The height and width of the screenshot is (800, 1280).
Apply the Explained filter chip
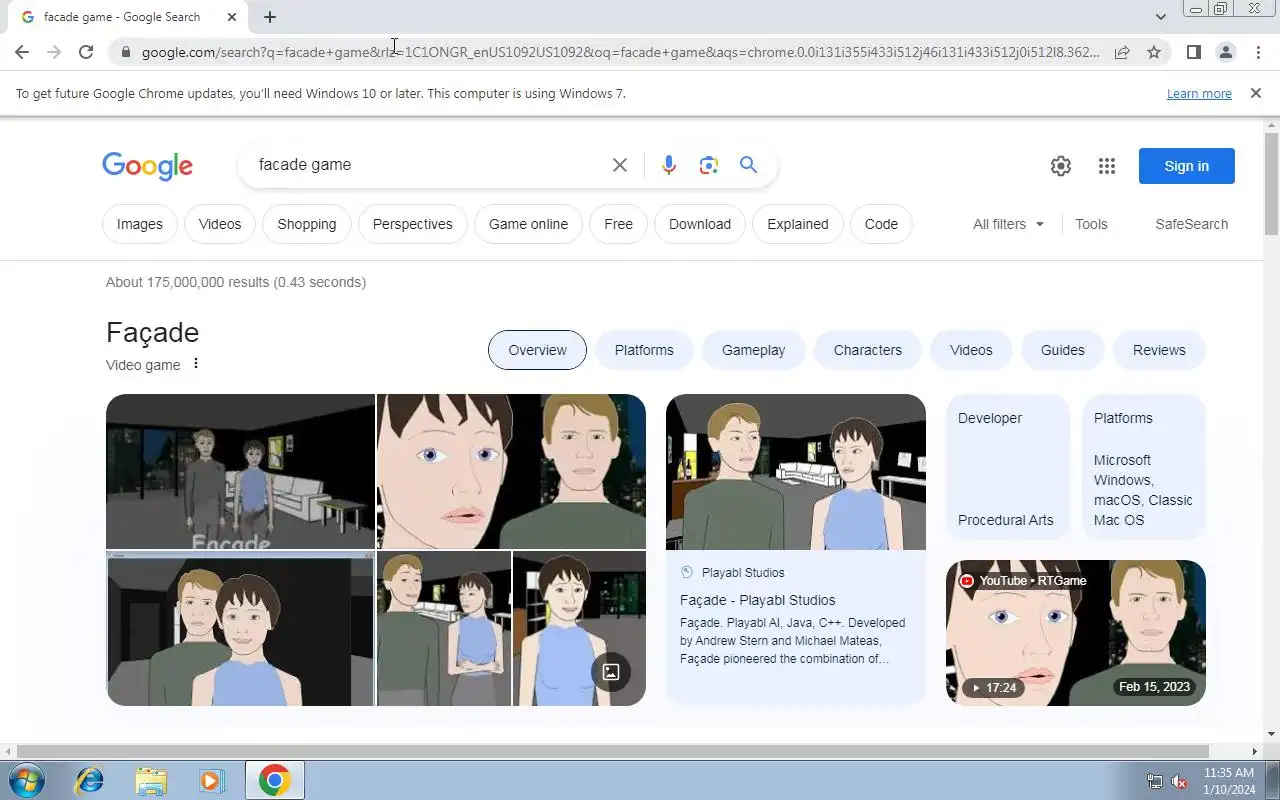tap(798, 224)
